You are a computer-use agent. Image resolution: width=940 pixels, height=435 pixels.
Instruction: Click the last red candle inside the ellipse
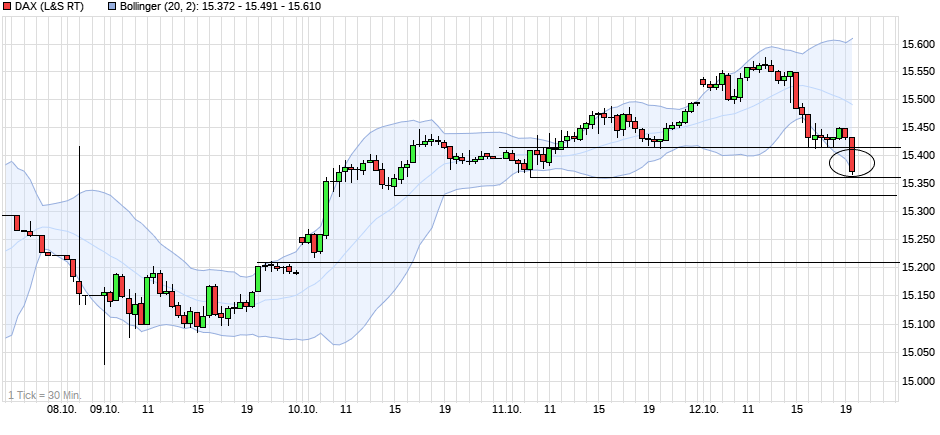coord(852,156)
